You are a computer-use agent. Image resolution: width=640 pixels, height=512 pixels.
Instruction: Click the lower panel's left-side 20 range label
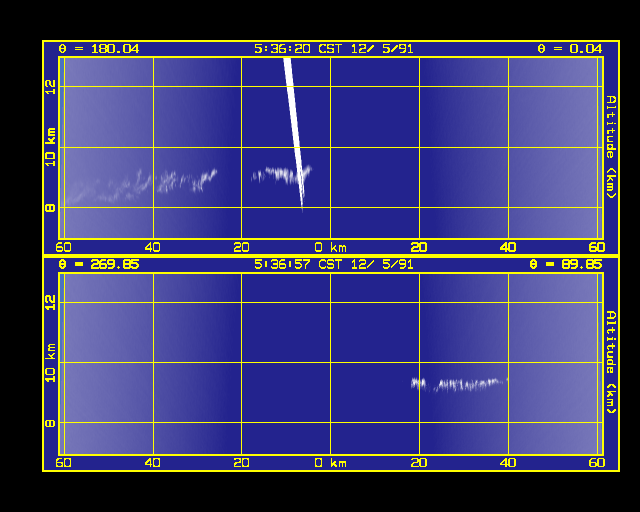click(x=241, y=463)
